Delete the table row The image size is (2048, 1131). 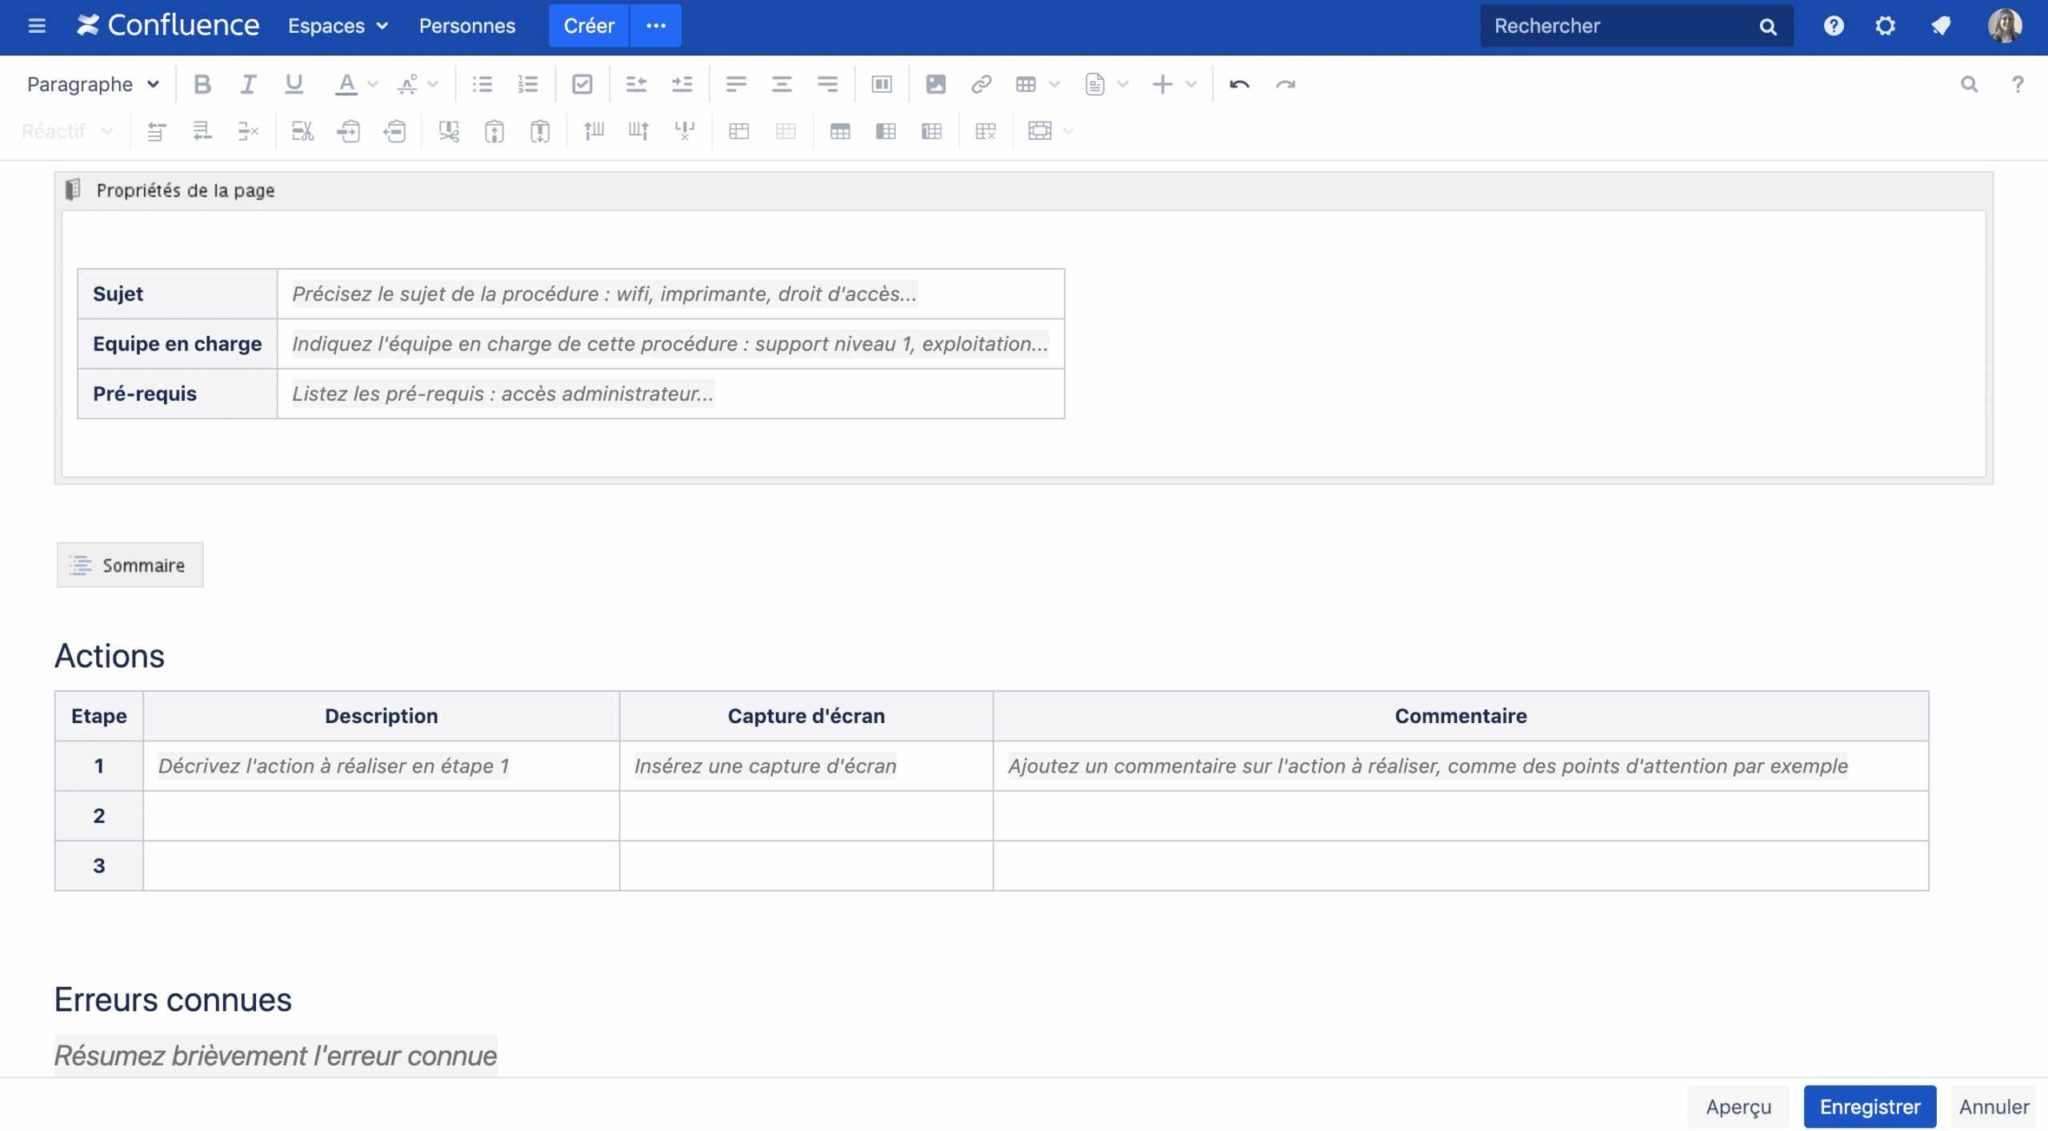(x=248, y=131)
